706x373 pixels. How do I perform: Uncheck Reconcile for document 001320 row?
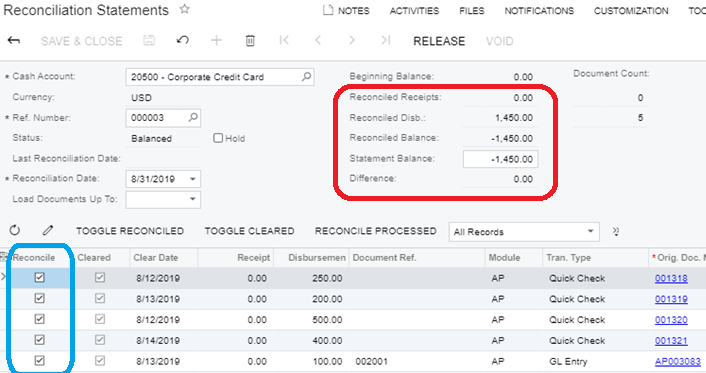tap(40, 319)
